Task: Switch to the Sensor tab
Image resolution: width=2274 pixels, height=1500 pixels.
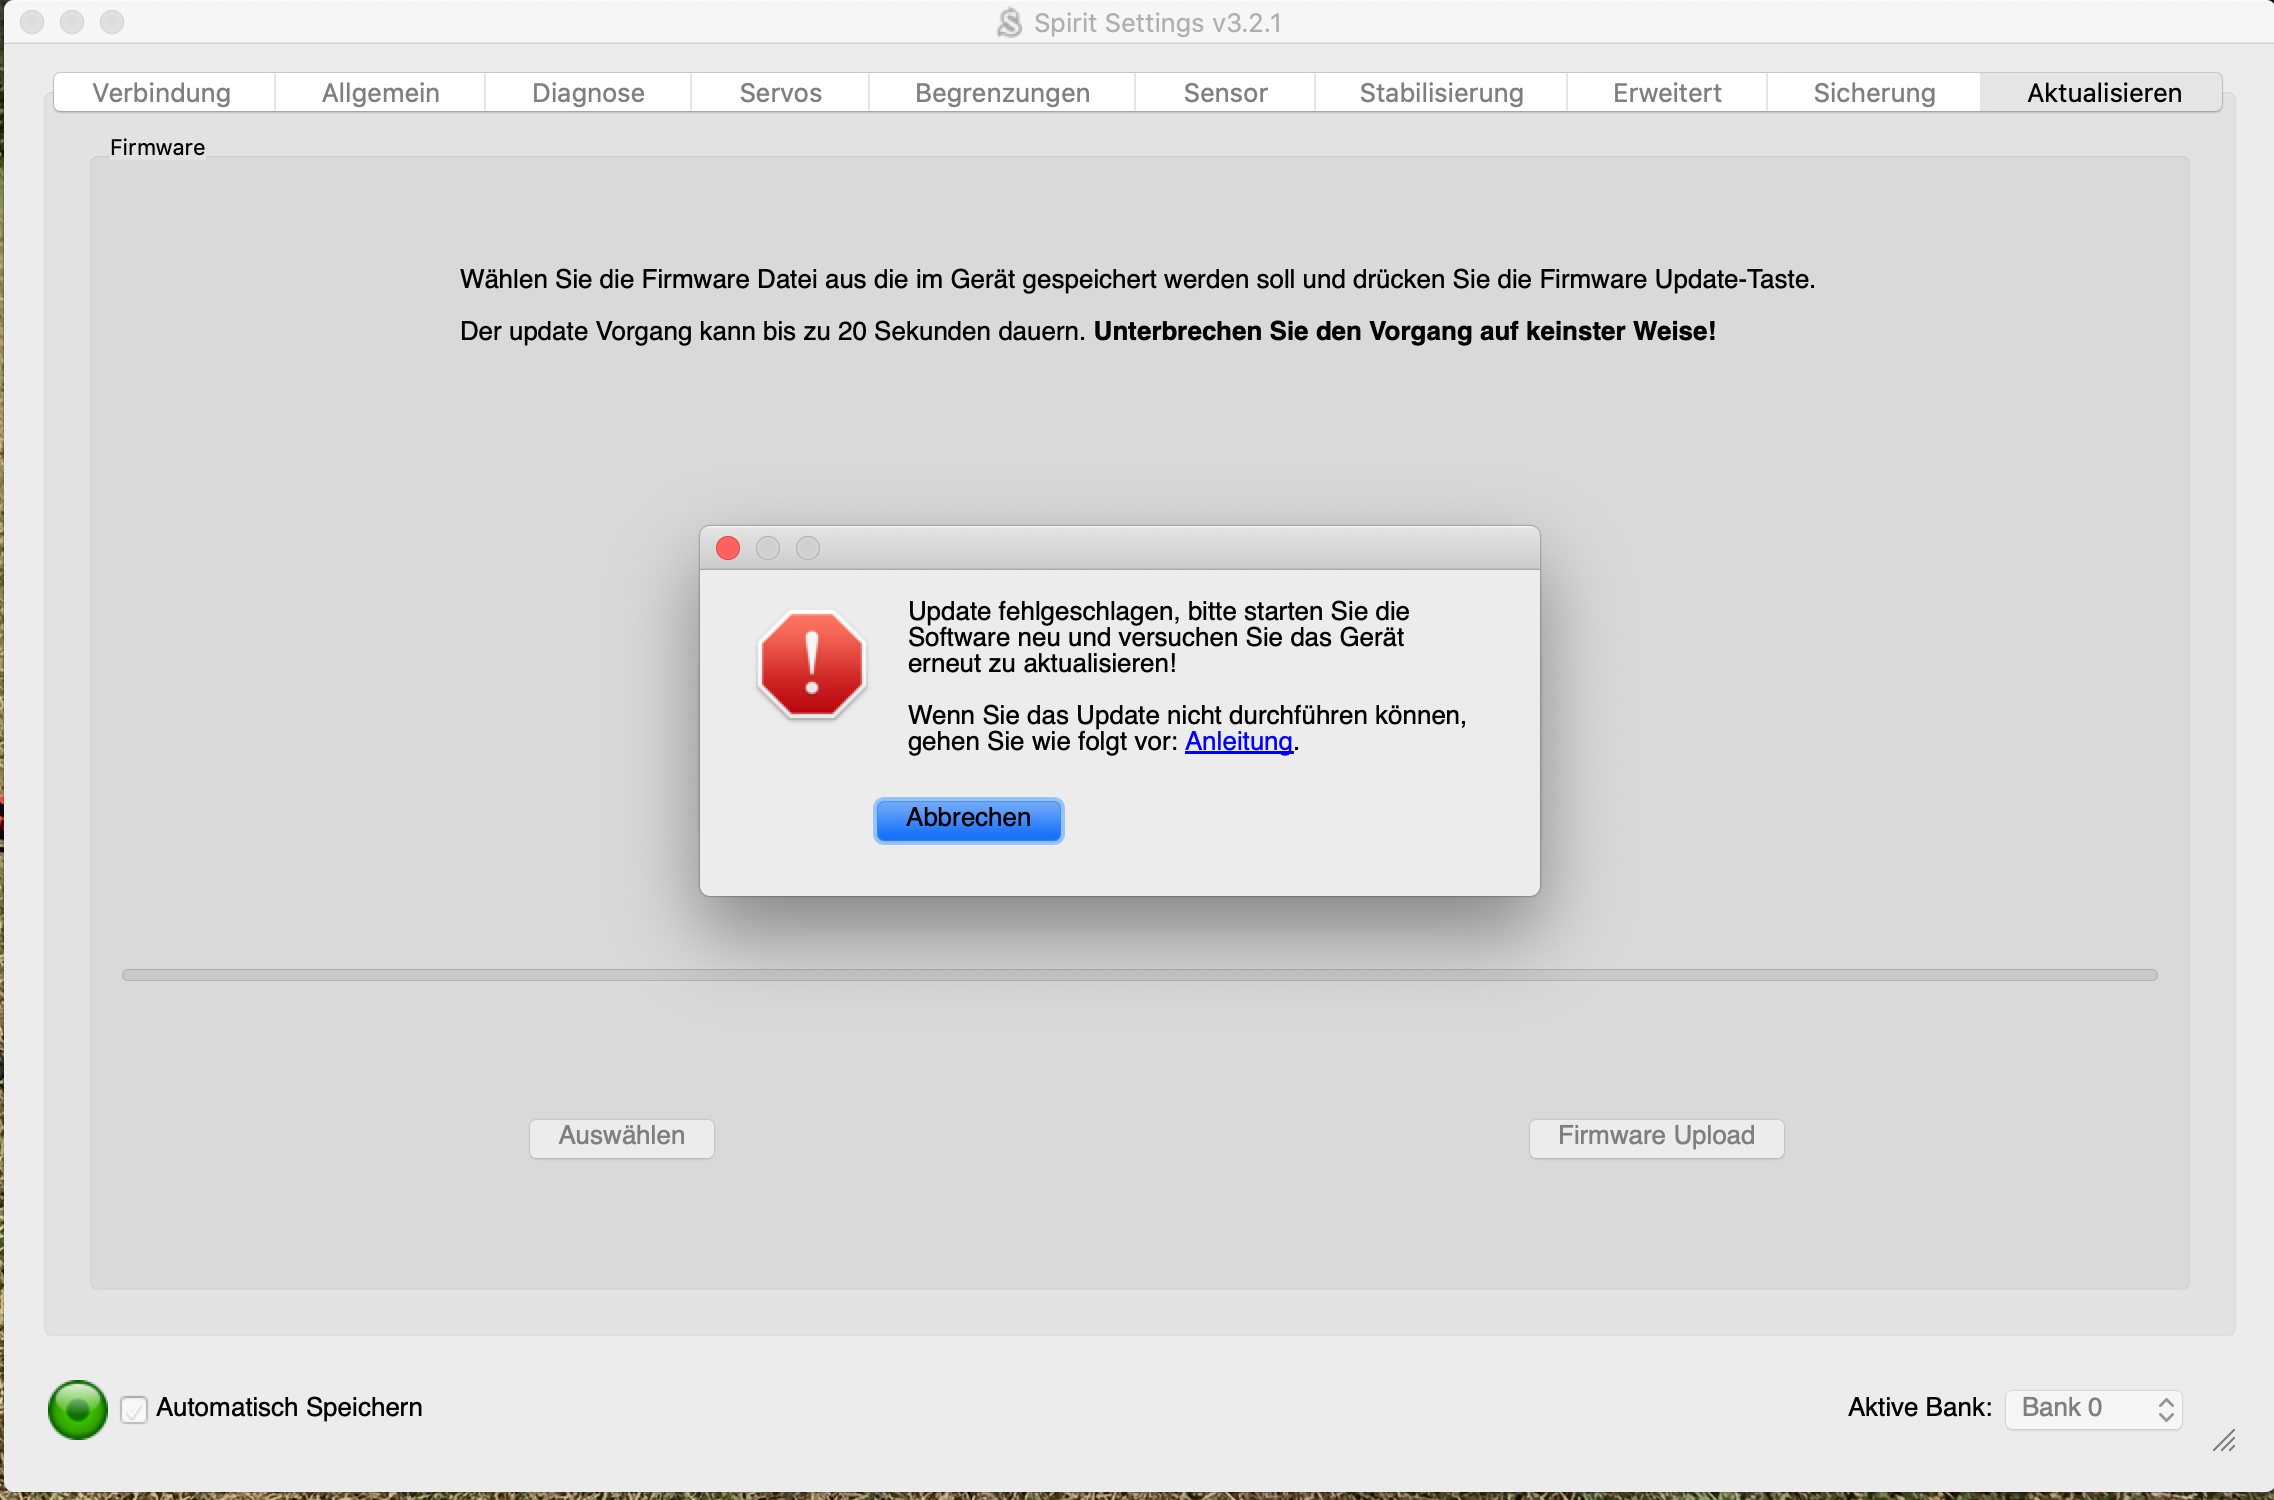Action: (1225, 93)
